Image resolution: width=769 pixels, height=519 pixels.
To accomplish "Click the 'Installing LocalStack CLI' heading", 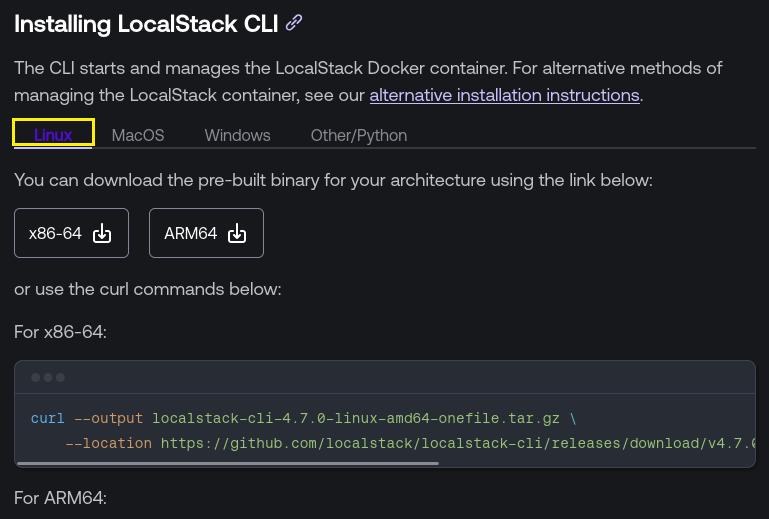I will tap(146, 24).
